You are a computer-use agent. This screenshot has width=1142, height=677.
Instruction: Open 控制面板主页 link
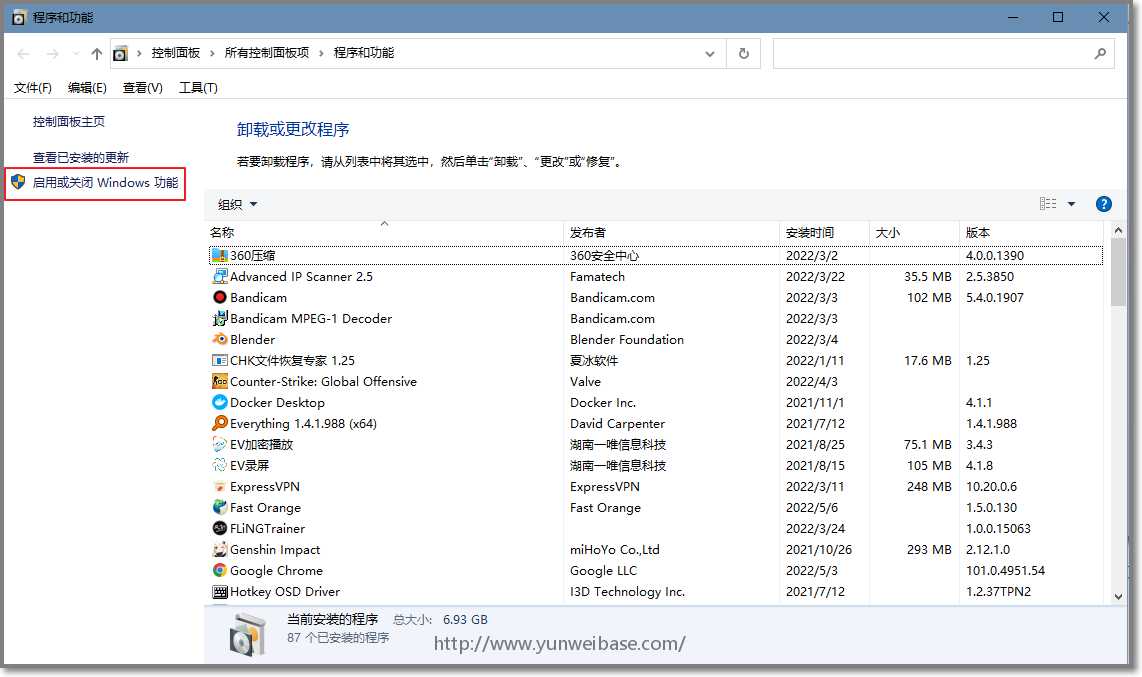pyautogui.click(x=68, y=122)
